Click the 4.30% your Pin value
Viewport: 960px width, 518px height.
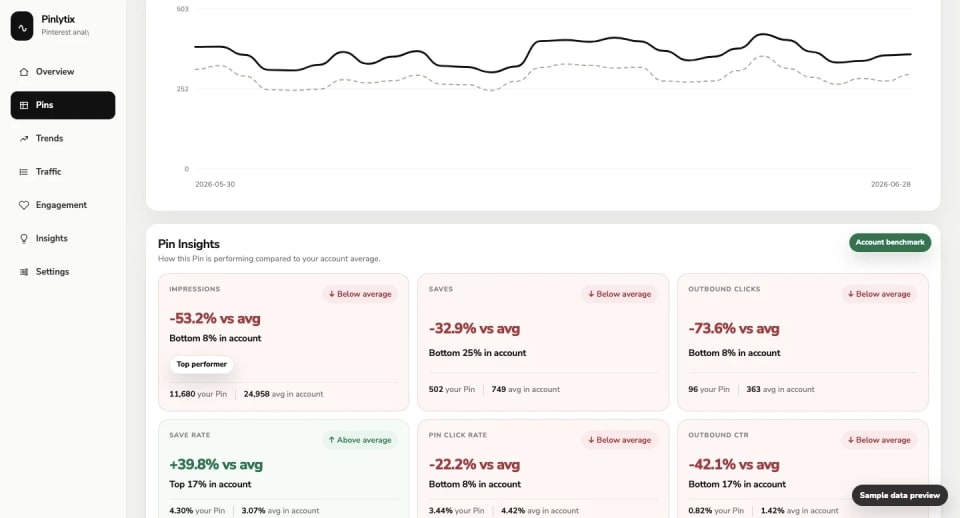point(197,511)
